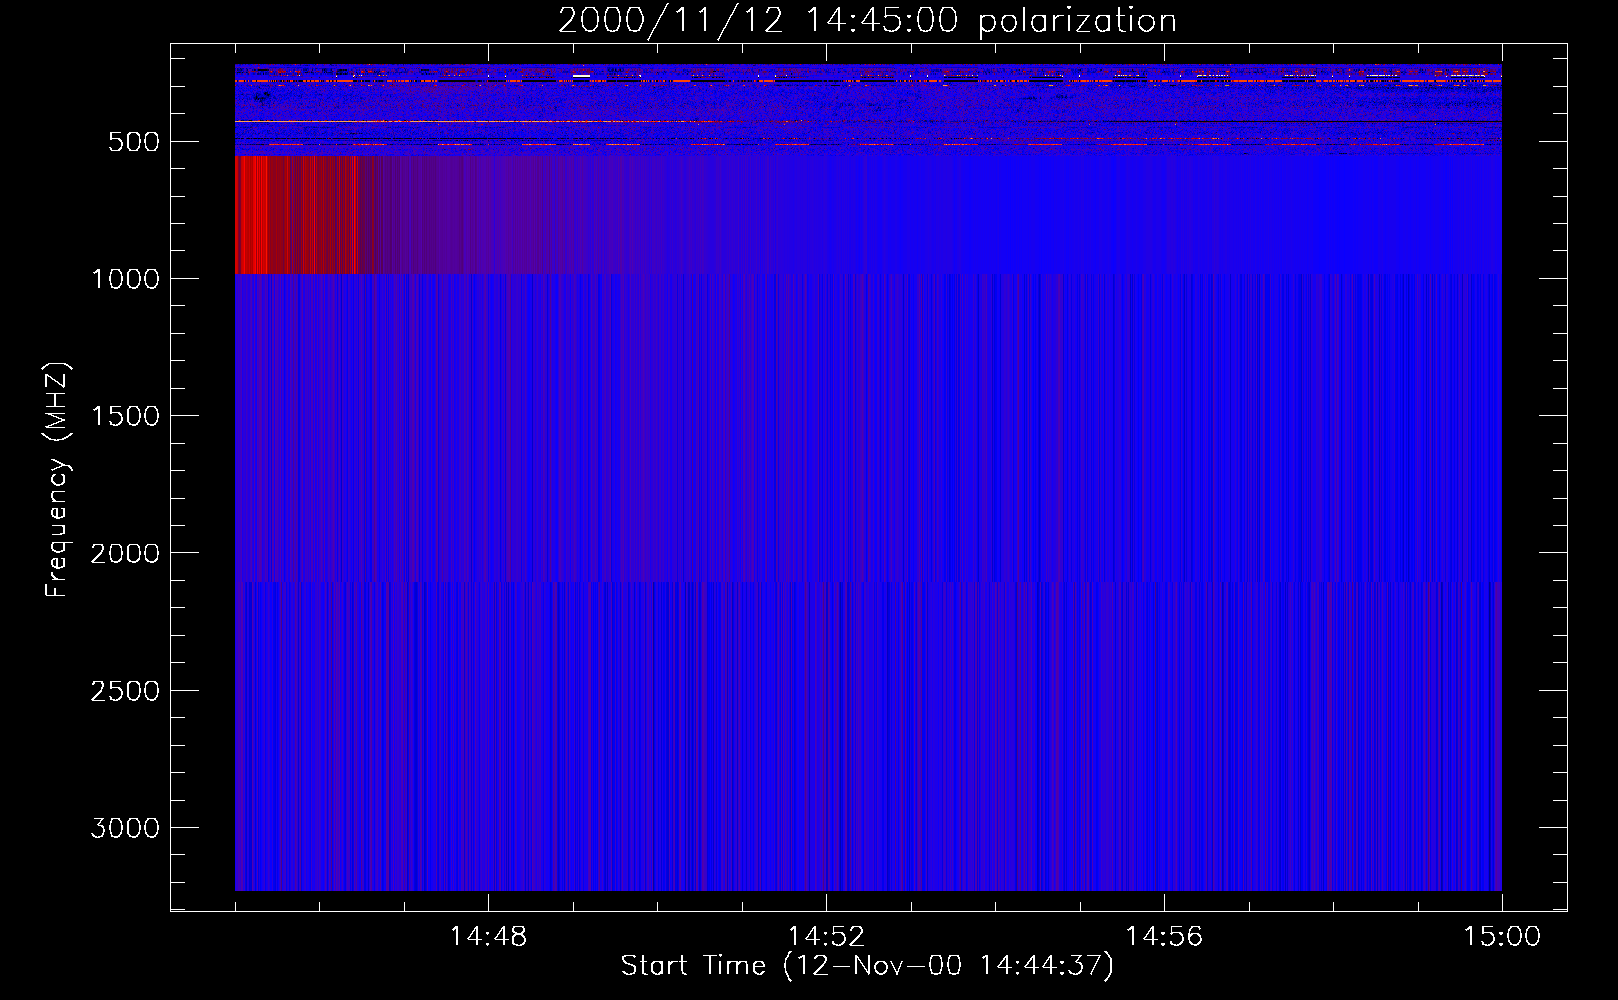
Task: Click the 'Frequency (MHZ)' axis label
Action: (x=57, y=480)
